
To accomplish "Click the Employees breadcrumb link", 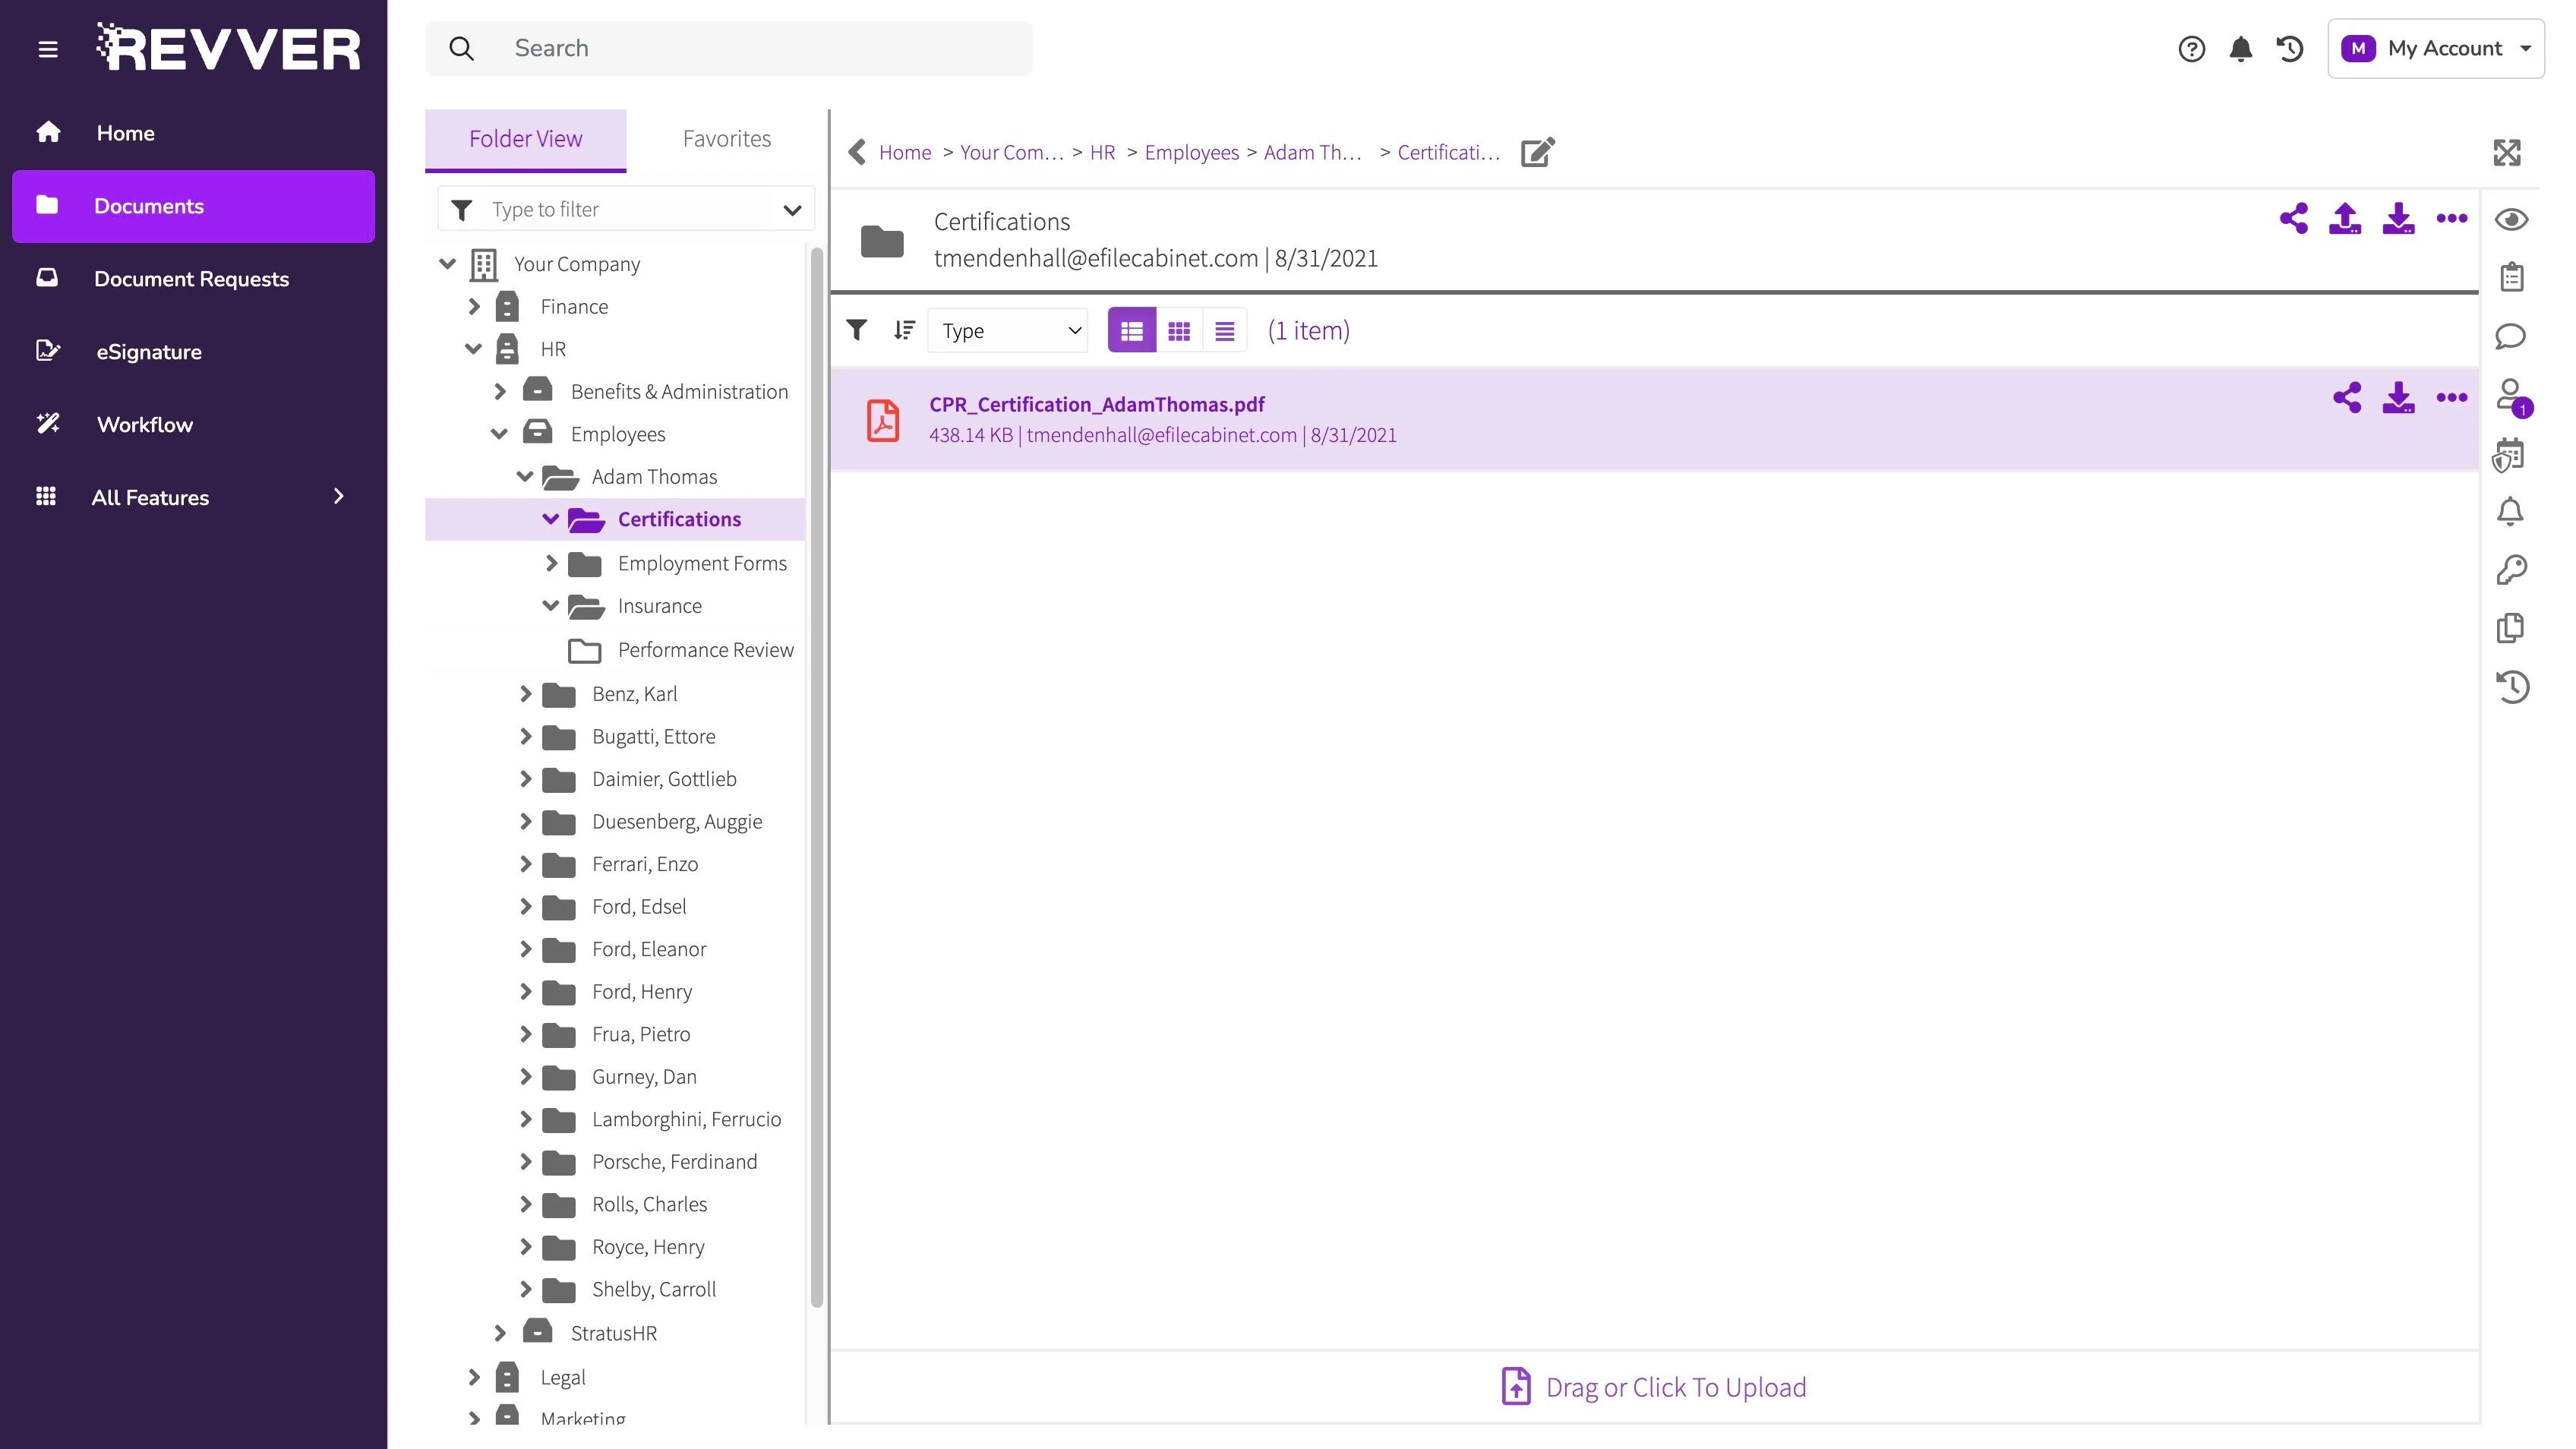I will tap(1191, 152).
